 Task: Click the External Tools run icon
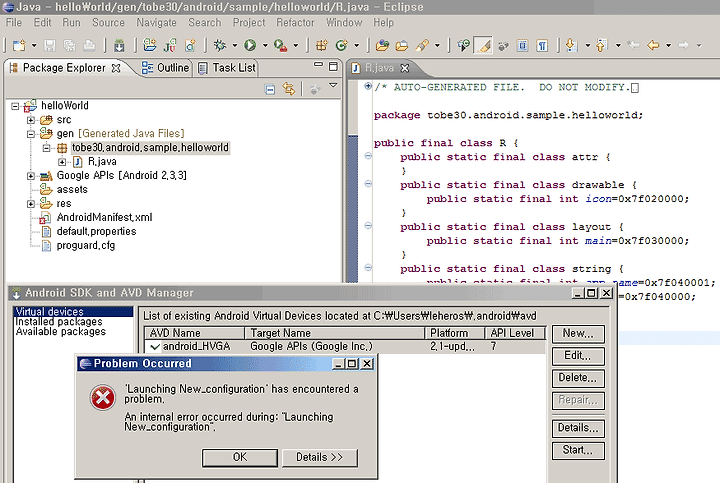click(280, 45)
